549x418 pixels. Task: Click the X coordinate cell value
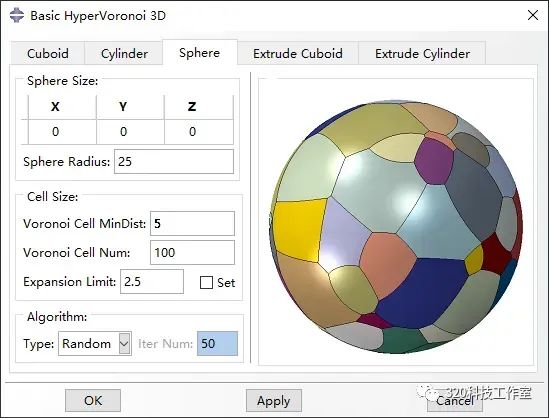tap(62, 132)
